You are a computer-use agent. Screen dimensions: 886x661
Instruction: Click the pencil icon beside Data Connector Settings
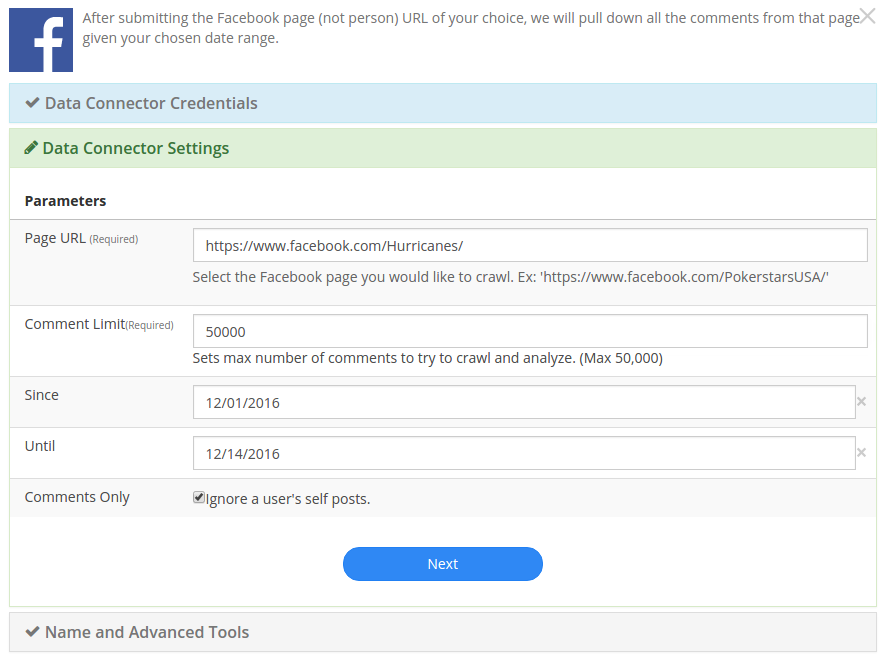pyautogui.click(x=31, y=148)
